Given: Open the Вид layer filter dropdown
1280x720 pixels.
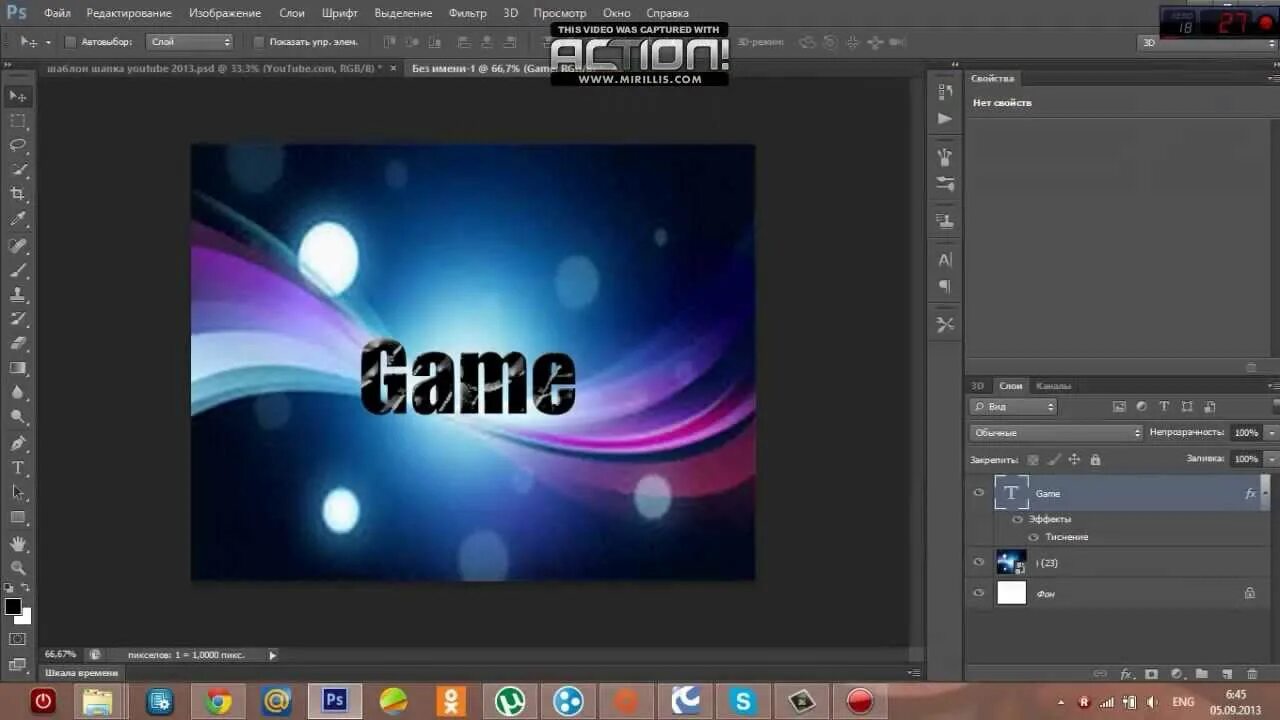Looking at the screenshot, I should point(1013,407).
